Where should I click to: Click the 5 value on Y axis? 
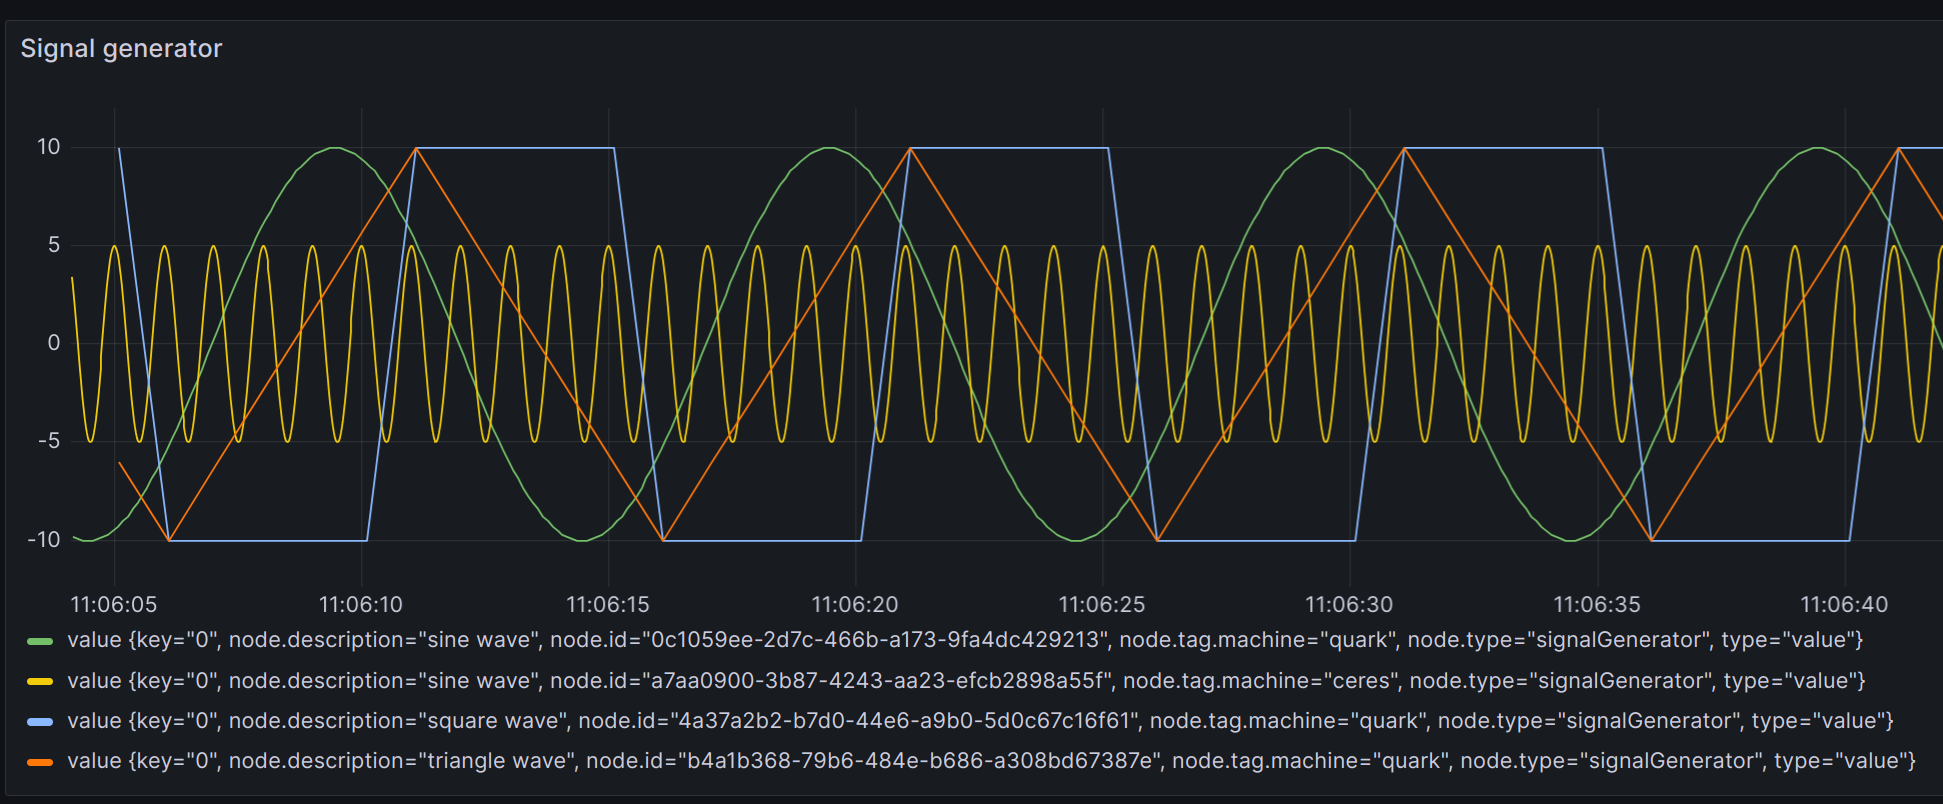tap(54, 245)
